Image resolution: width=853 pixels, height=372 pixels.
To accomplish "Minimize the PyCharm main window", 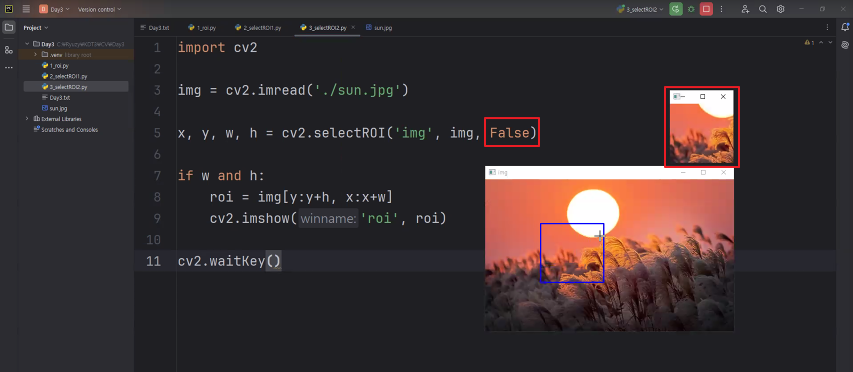I will tap(801, 9).
